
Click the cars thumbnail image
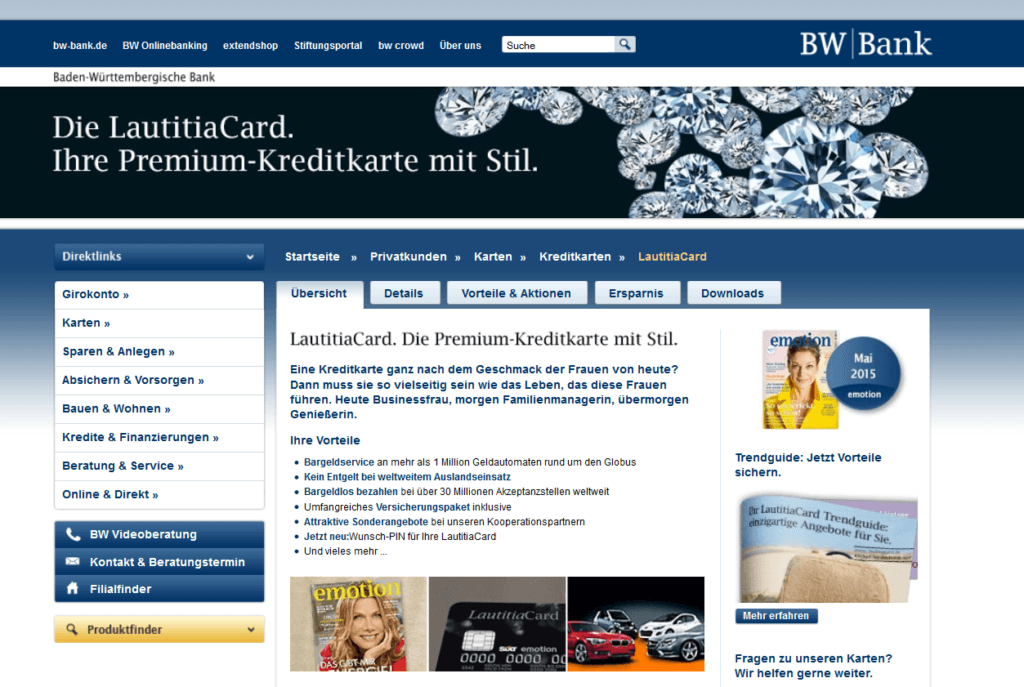point(636,624)
